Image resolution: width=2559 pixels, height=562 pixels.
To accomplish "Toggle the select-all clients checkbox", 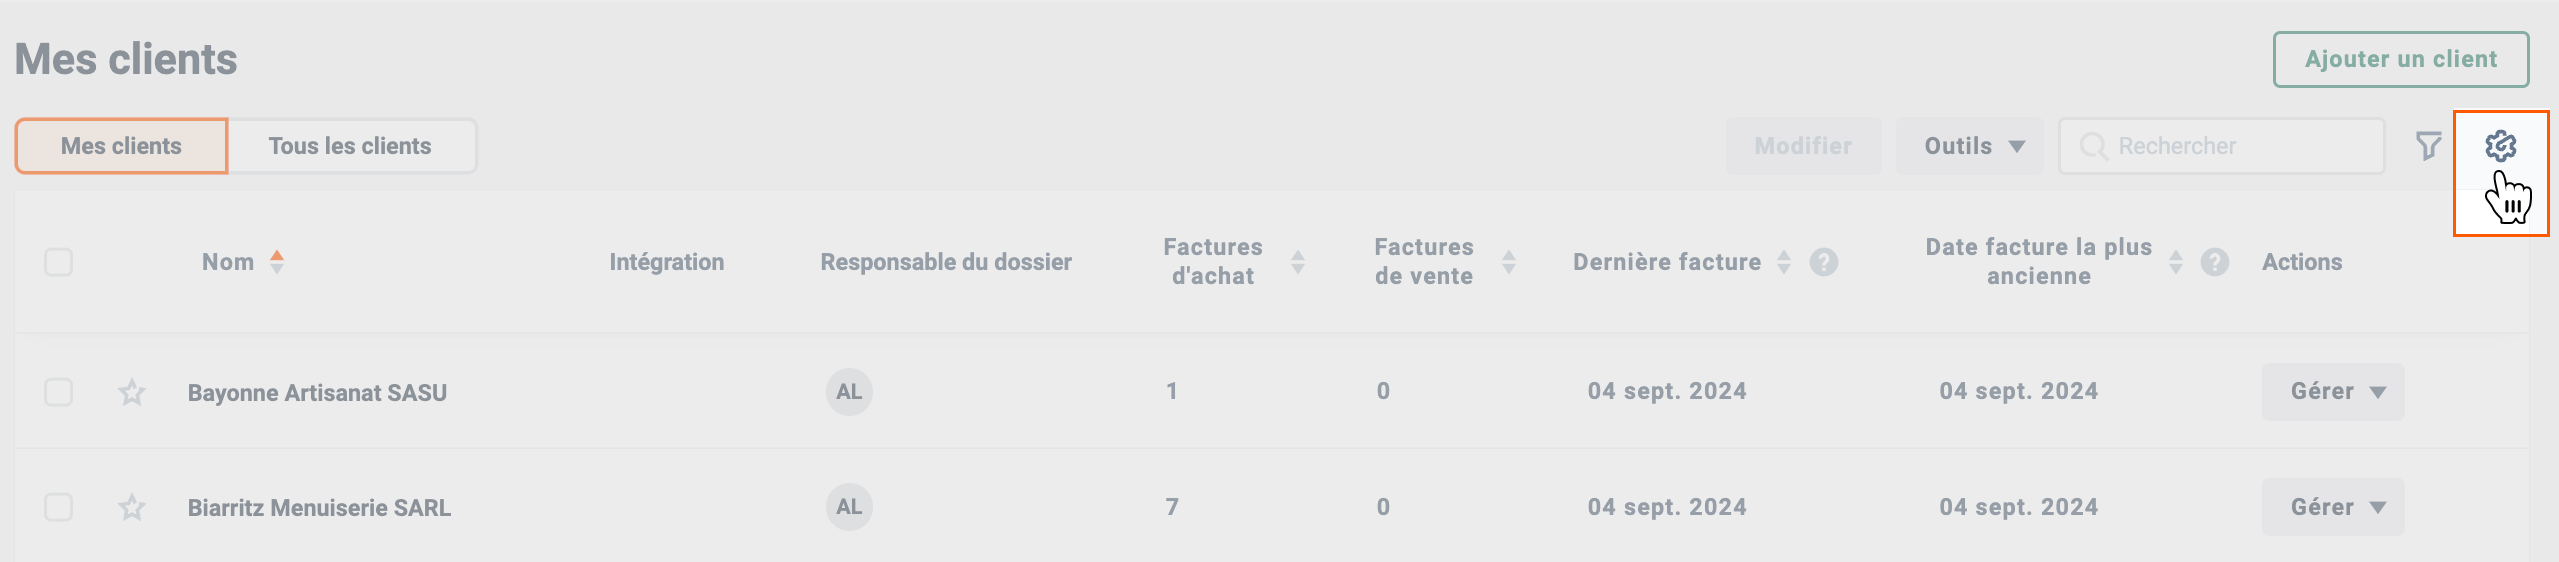I will (x=59, y=262).
